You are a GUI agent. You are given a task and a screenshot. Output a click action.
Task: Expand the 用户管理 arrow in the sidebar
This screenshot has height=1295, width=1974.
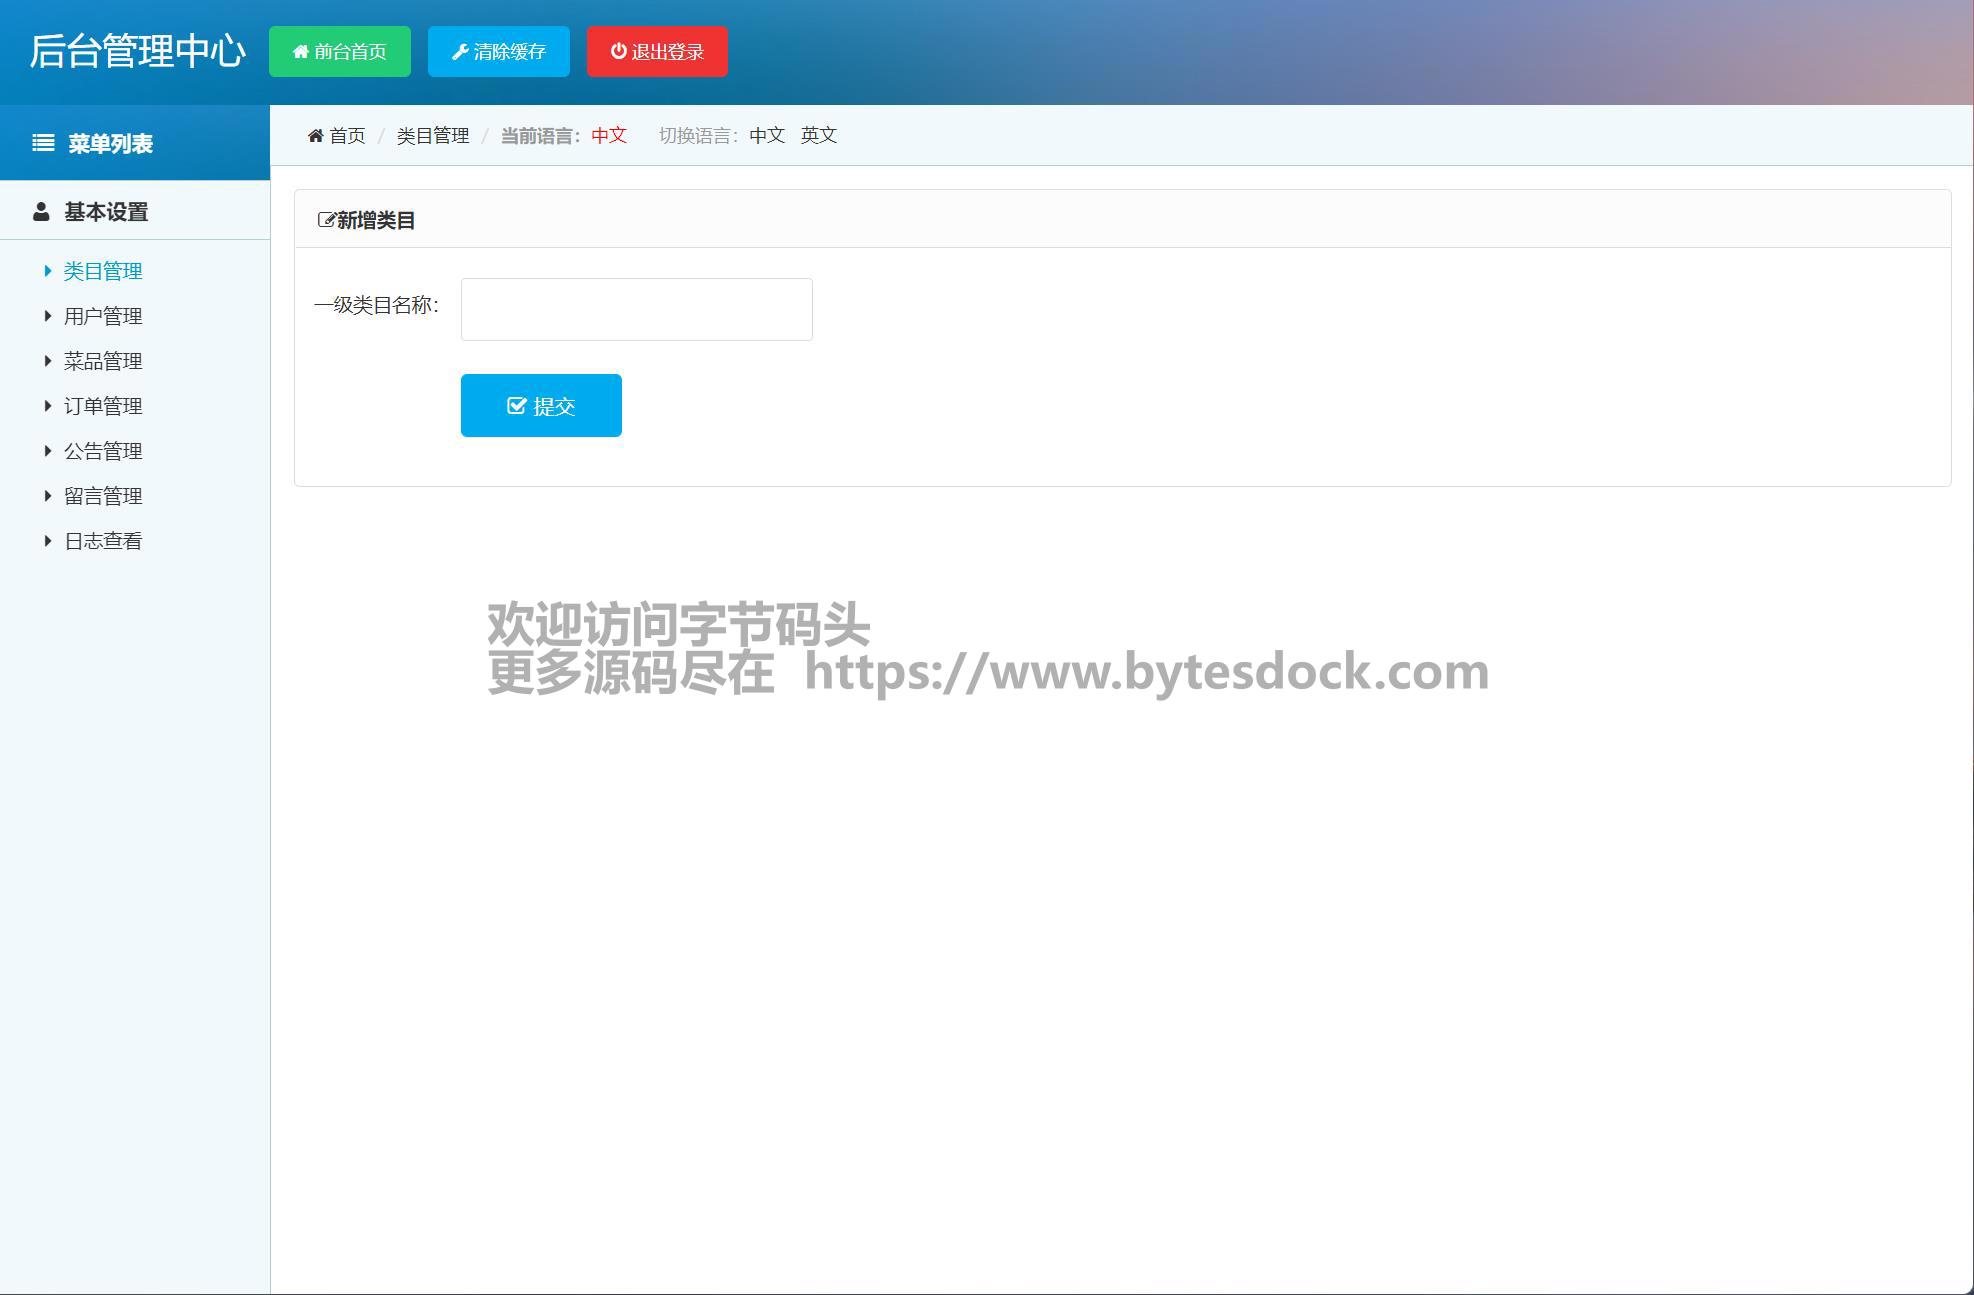[x=47, y=316]
